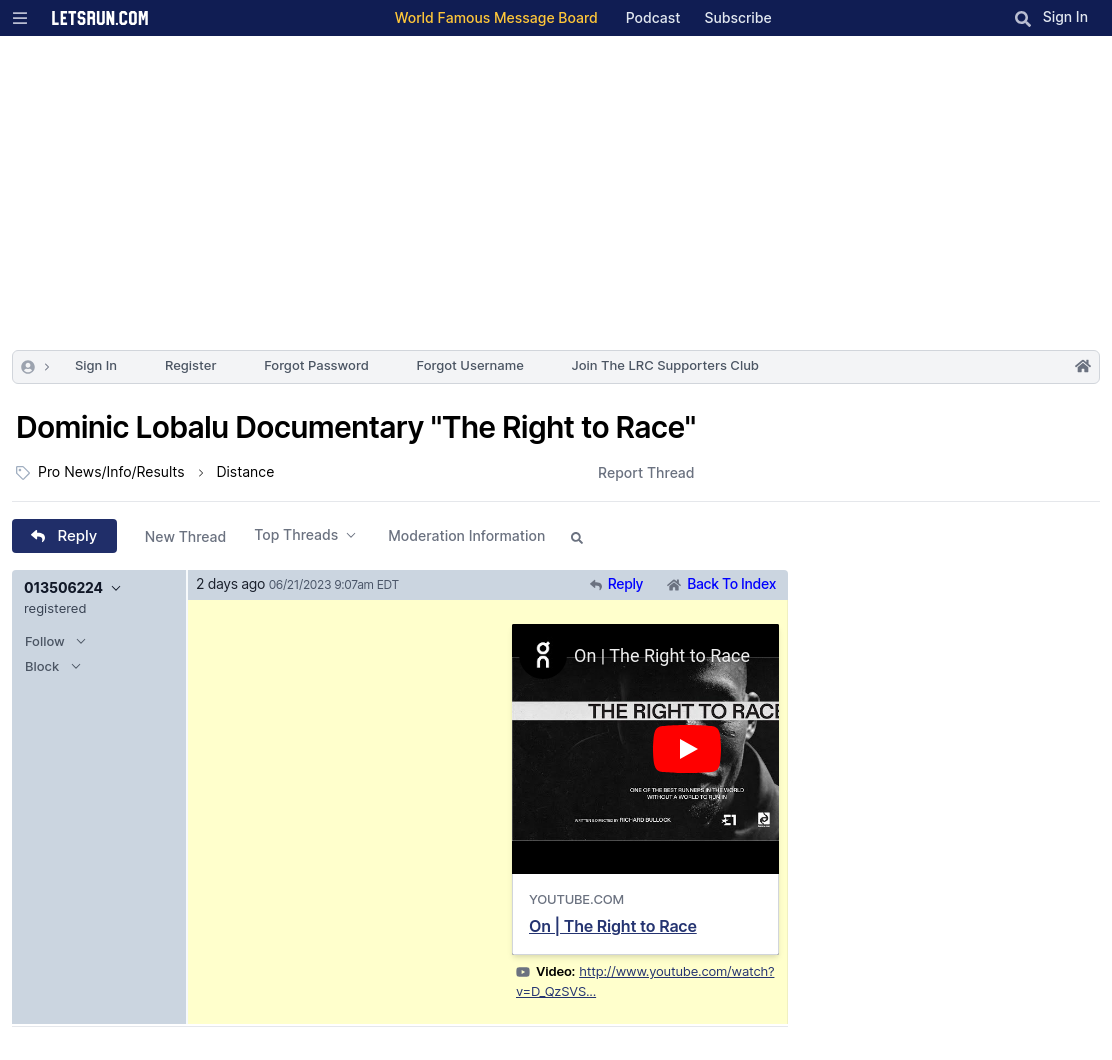Click Report Thread
1112x1060 pixels.
coord(645,473)
